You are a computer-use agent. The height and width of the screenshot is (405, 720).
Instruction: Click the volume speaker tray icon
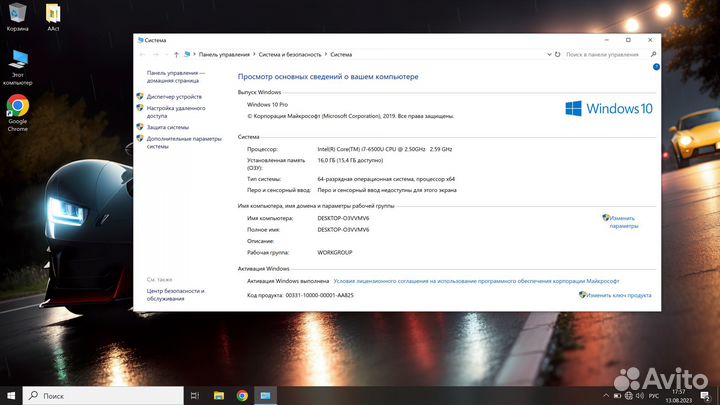640,395
